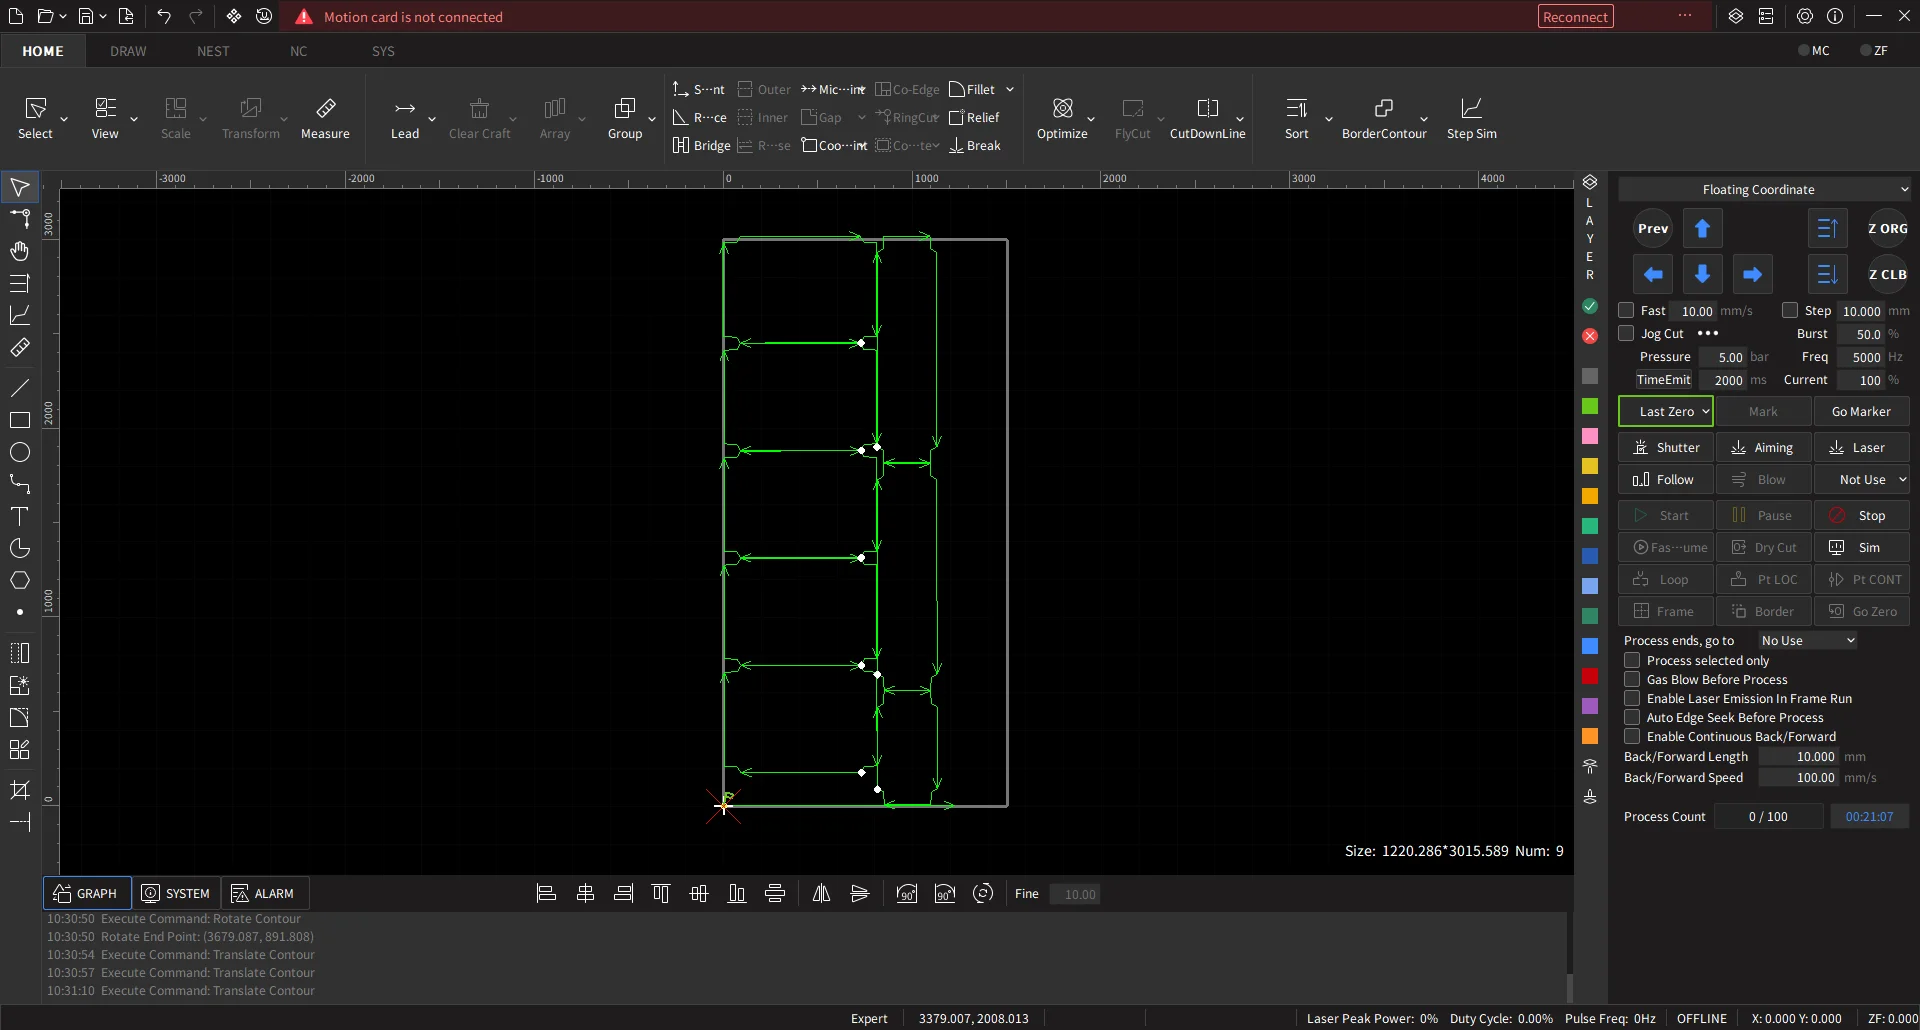Select the circle drawing tool
Image resolution: width=1920 pixels, height=1030 pixels.
tap(19, 452)
